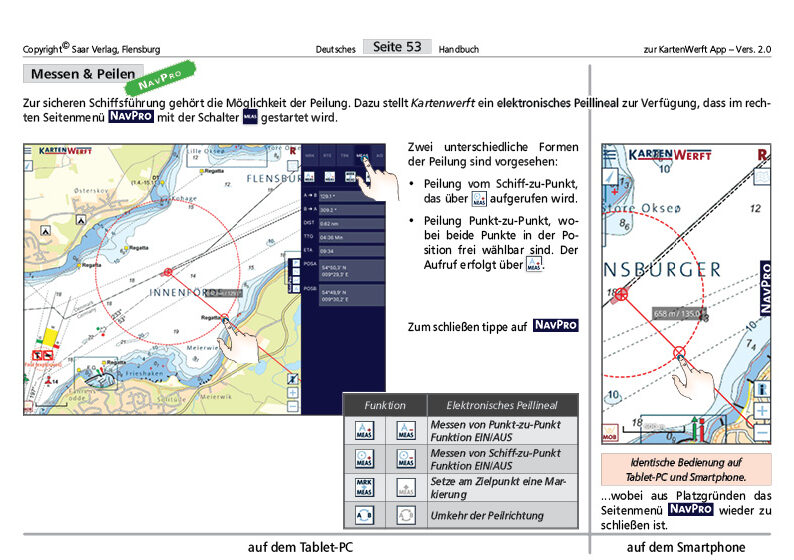
Task: Click the 'Seite 53' page label
Action: pos(397,47)
